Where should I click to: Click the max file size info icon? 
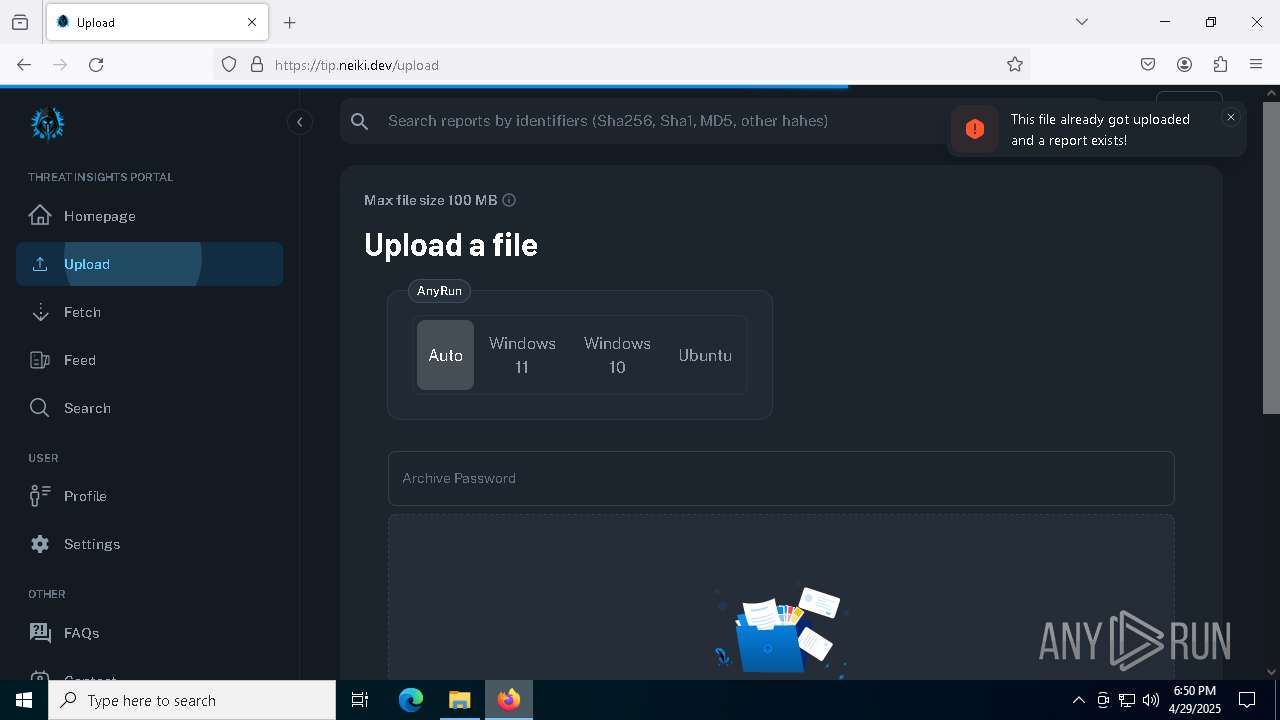pos(509,200)
